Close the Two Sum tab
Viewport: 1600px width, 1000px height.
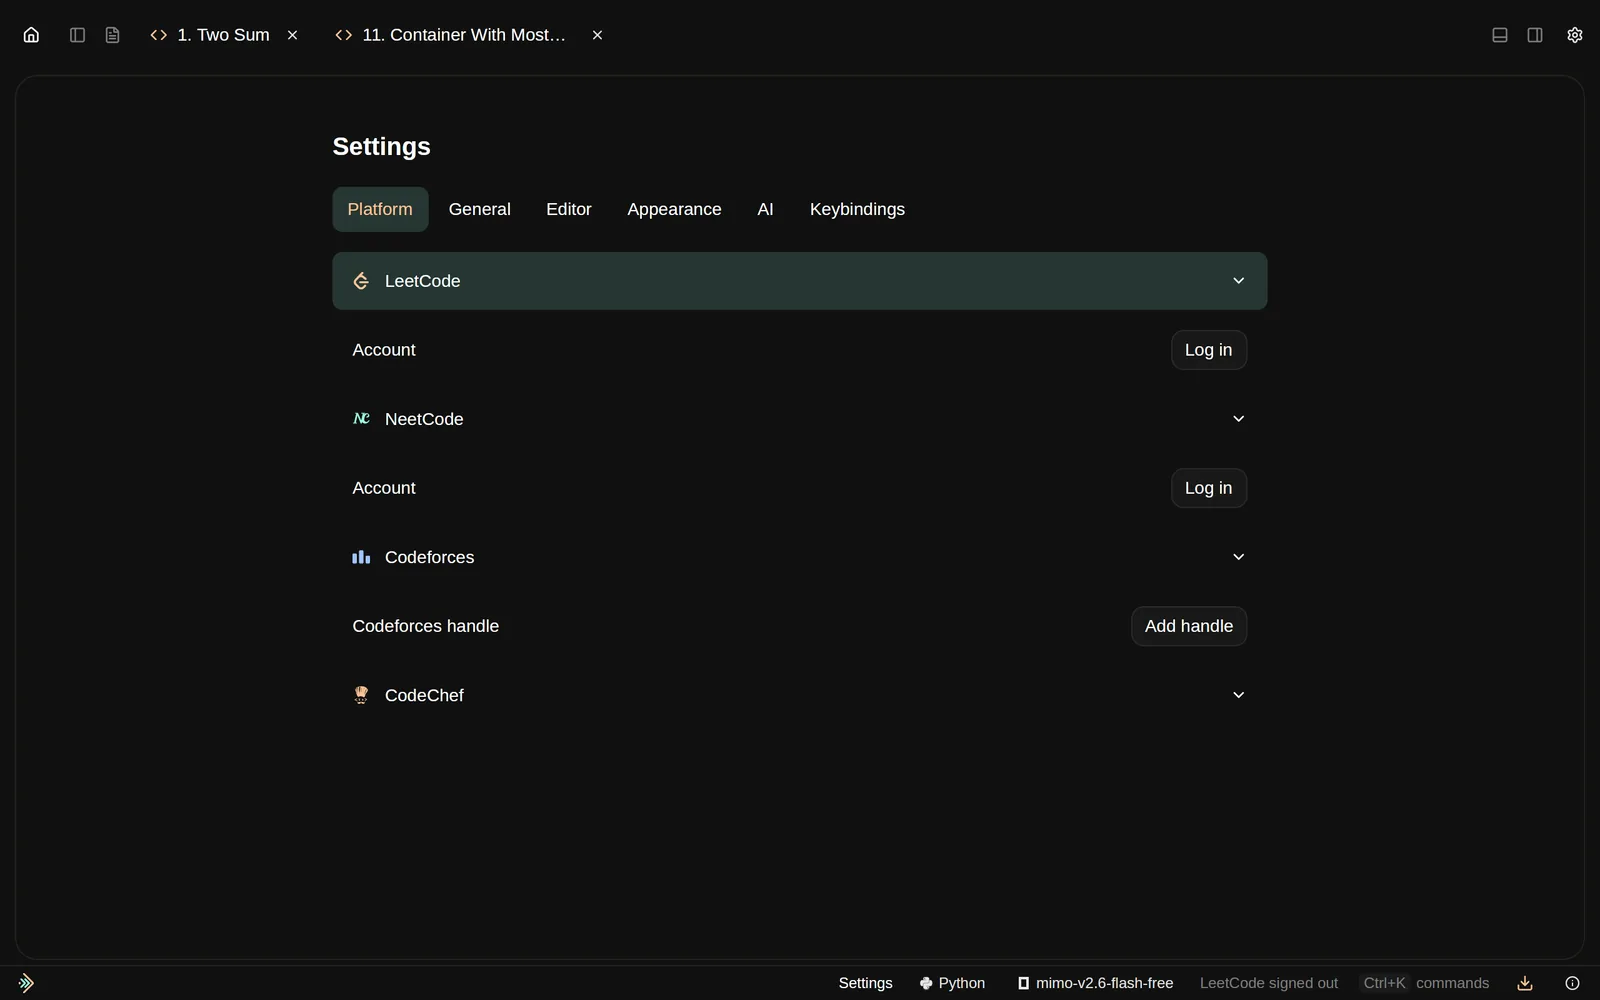click(293, 35)
